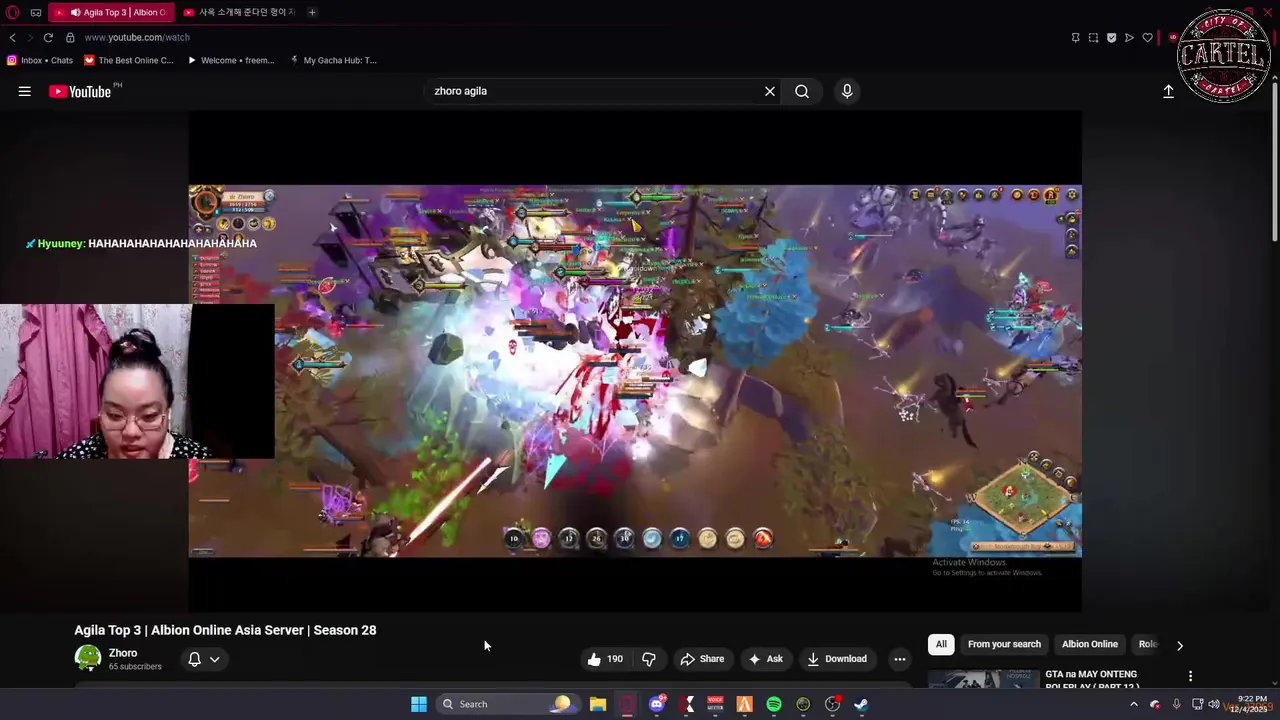Image resolution: width=1280 pixels, height=720 pixels.
Task: View site security padlock info
Action: (70, 37)
